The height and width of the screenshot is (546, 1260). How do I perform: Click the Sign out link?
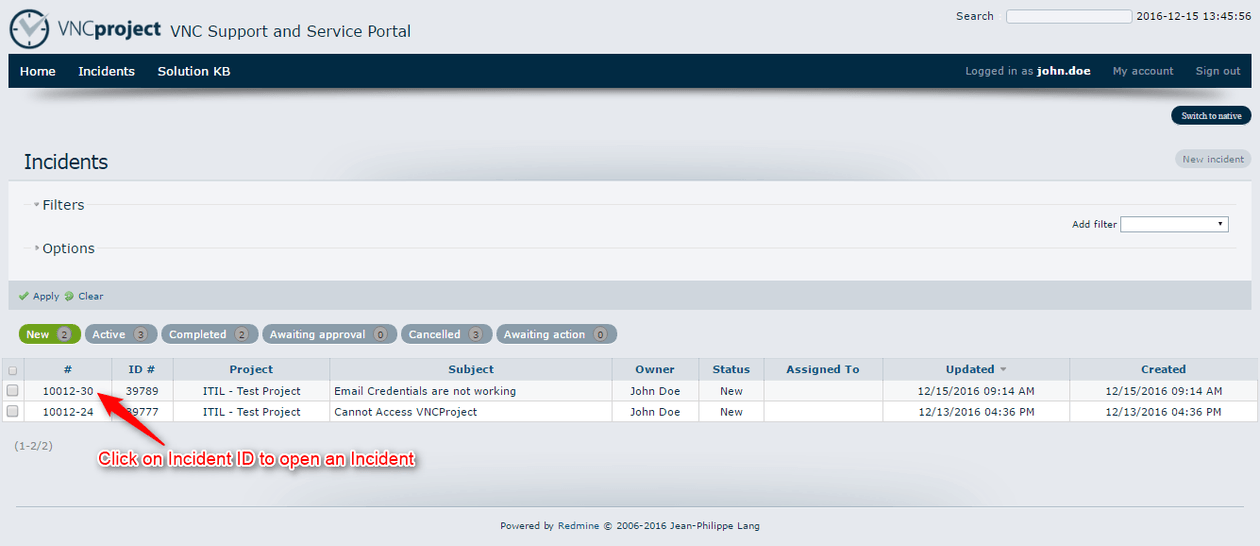[1217, 71]
